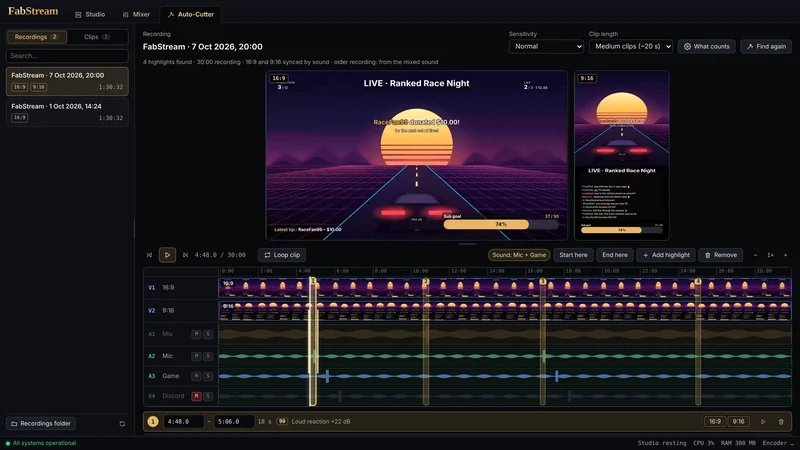800x450 pixels.
Task: Switch to the Mixer tab
Action: (x=136, y=14)
